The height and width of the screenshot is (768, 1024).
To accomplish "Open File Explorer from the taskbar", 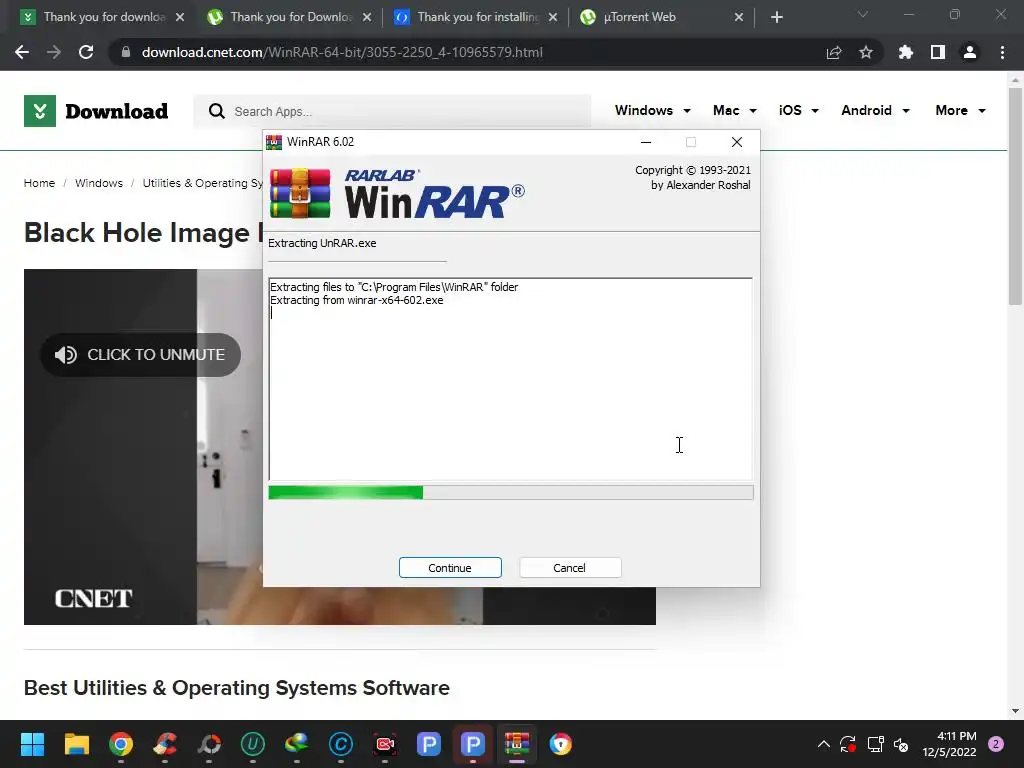I will pos(76,744).
